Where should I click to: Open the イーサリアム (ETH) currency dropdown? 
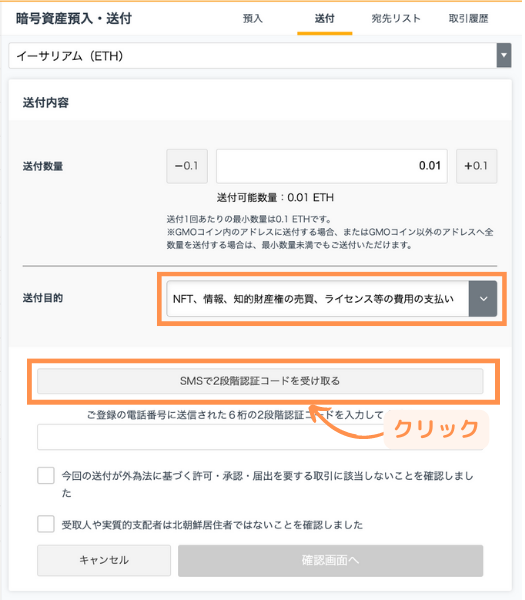261,56
